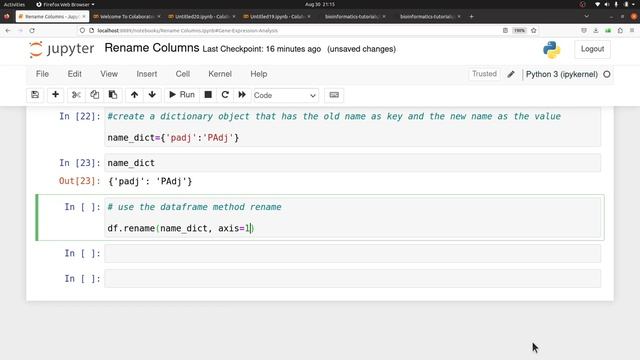Switch to the second bioinformatics-tutorials tab
This screenshot has height=360, width=640.
[x=427, y=16]
